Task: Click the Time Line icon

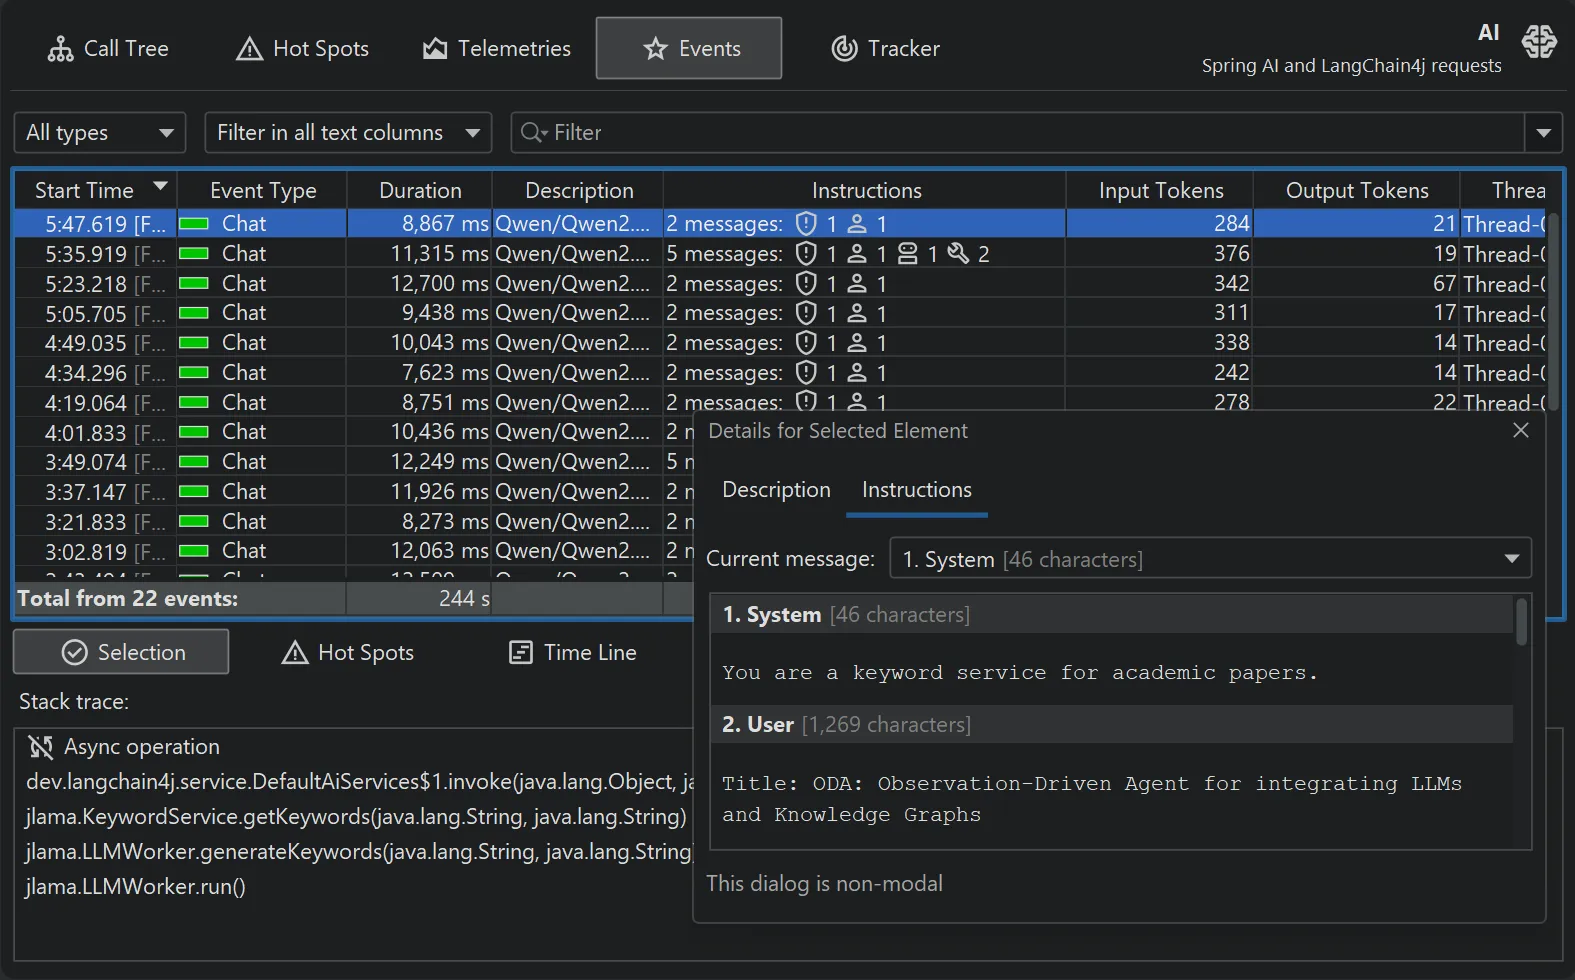Action: point(521,653)
